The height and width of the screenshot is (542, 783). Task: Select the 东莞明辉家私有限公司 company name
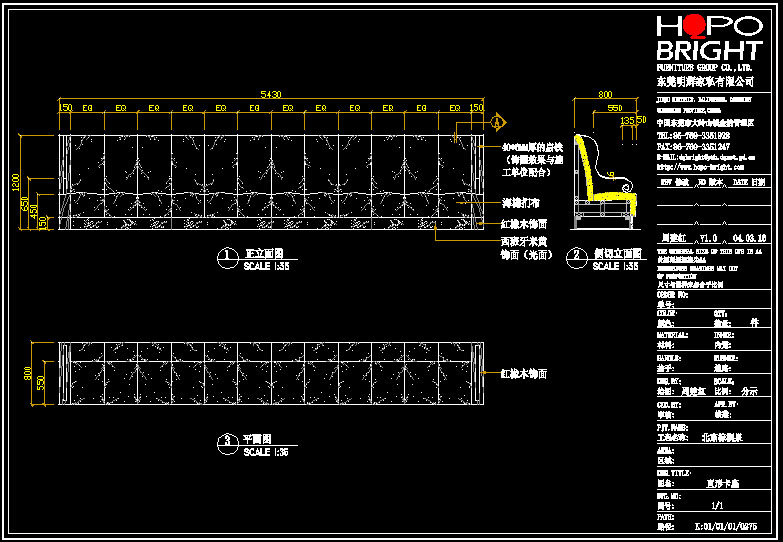click(705, 81)
